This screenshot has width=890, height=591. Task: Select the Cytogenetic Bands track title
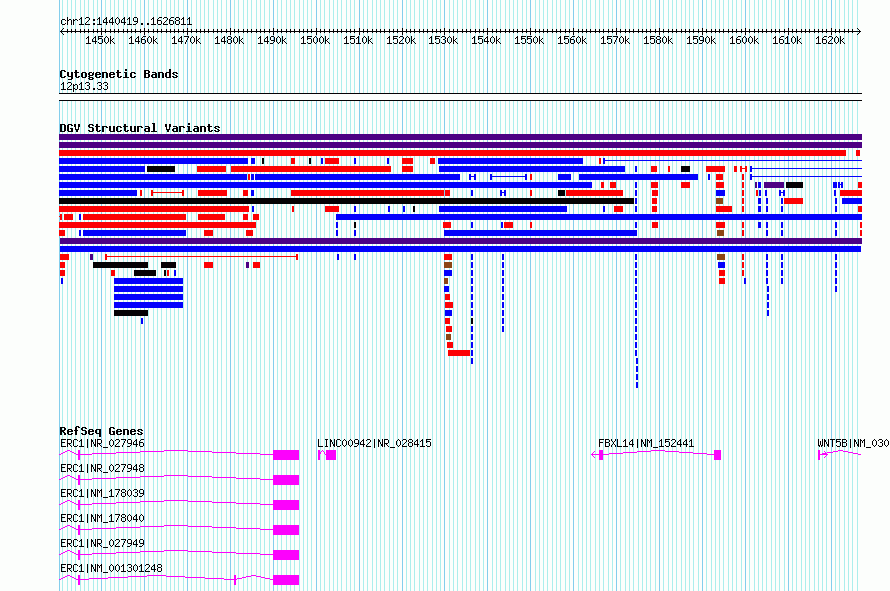click(119, 74)
